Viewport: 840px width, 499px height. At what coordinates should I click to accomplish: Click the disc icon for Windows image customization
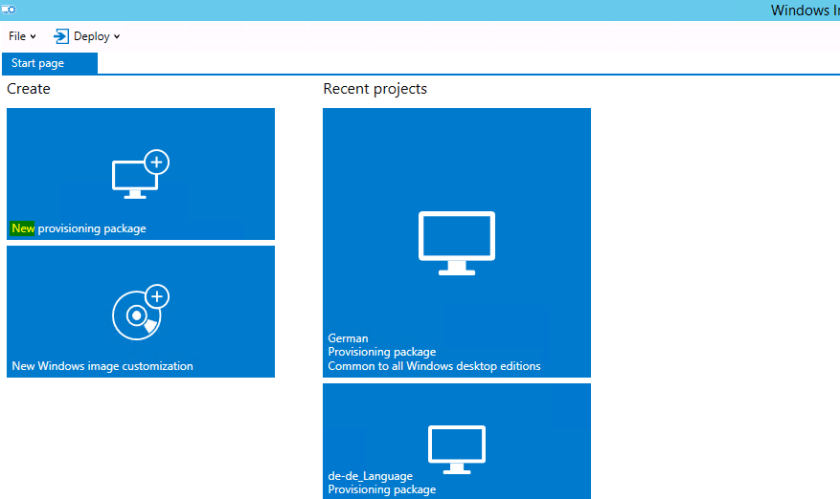tap(135, 316)
